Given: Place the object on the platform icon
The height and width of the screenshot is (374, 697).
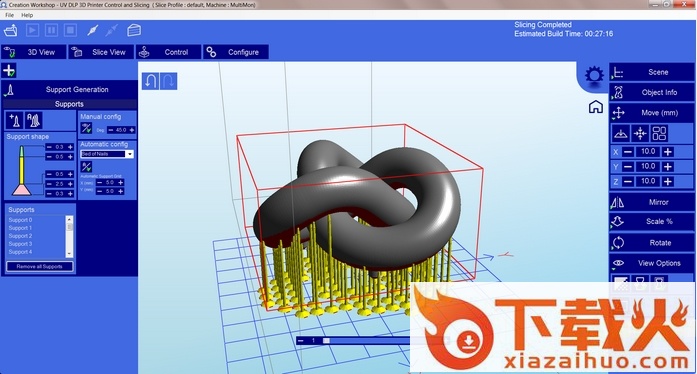Looking at the screenshot, I should [x=621, y=133].
